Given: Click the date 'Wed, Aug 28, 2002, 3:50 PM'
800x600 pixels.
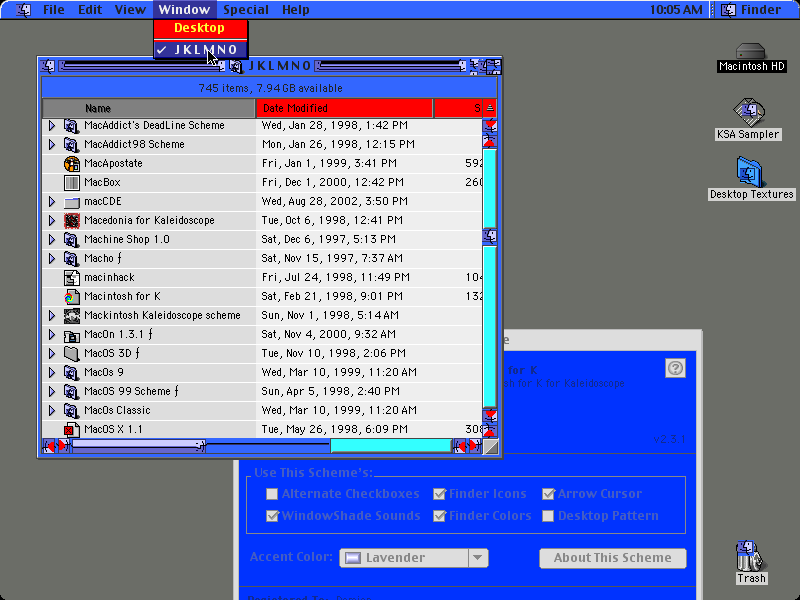Looking at the screenshot, I should (335, 202).
